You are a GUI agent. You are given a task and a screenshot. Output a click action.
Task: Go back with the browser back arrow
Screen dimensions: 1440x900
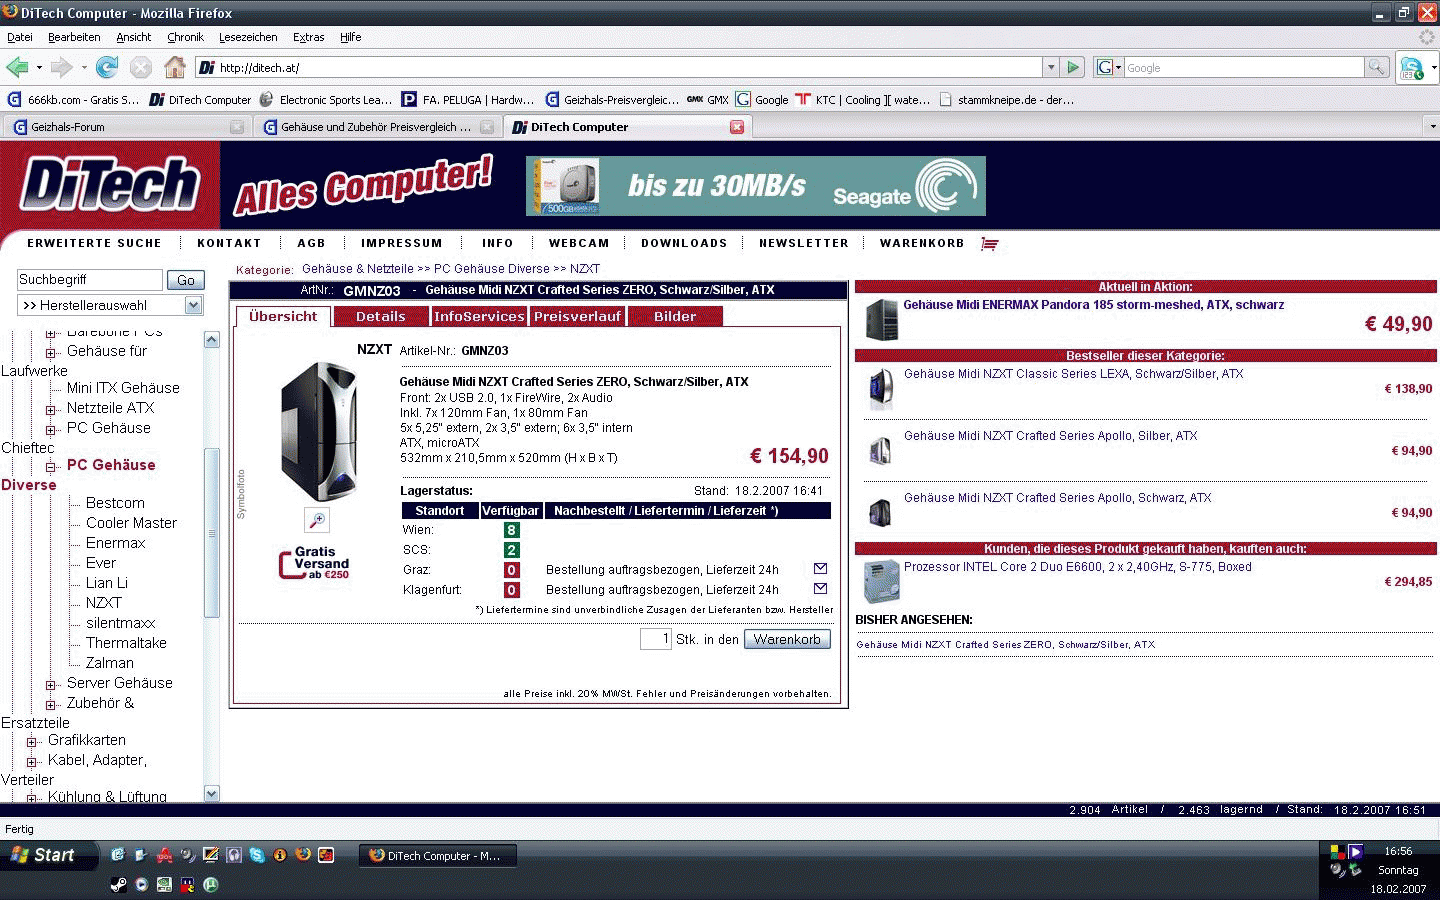(x=17, y=67)
